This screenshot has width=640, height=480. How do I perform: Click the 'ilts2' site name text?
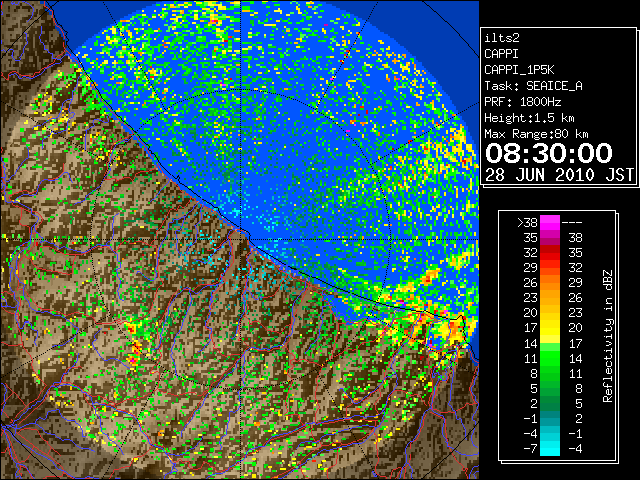click(502, 38)
